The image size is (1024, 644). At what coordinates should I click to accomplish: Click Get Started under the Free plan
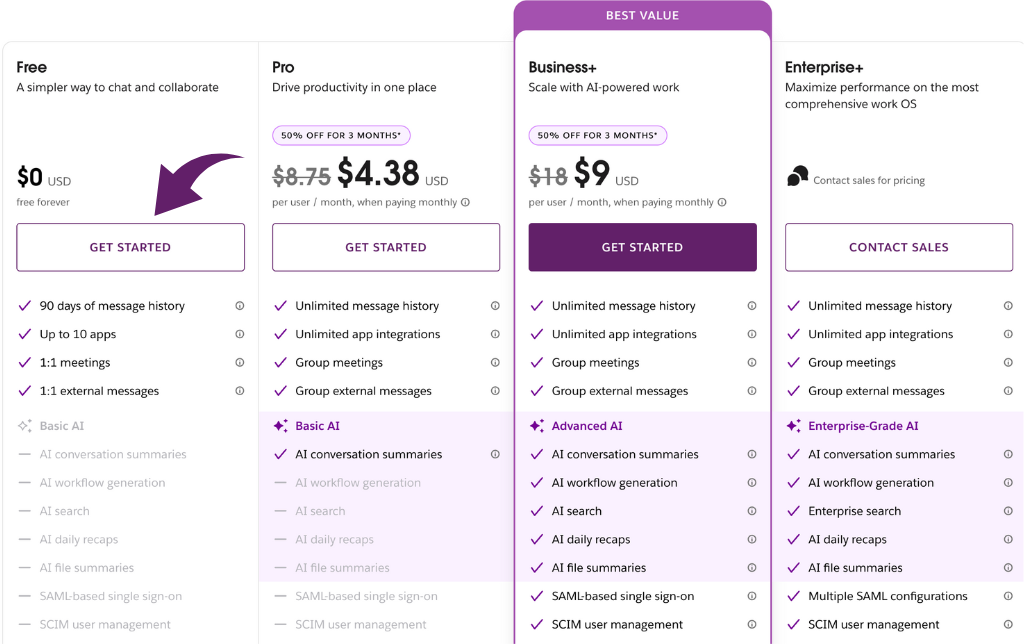click(x=130, y=247)
